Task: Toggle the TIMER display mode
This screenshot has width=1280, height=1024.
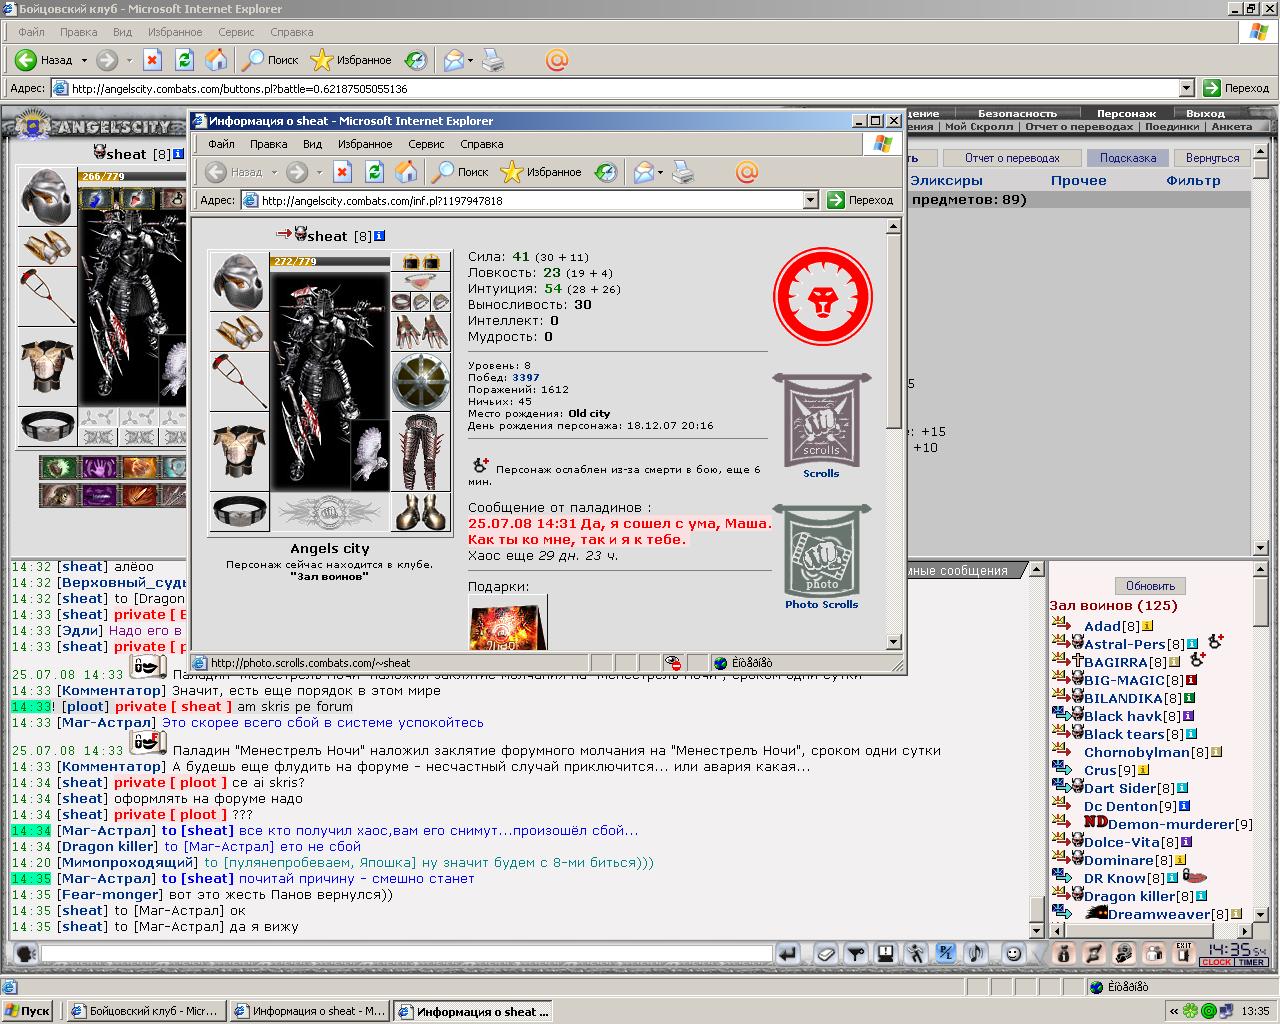Action: 1251,962
